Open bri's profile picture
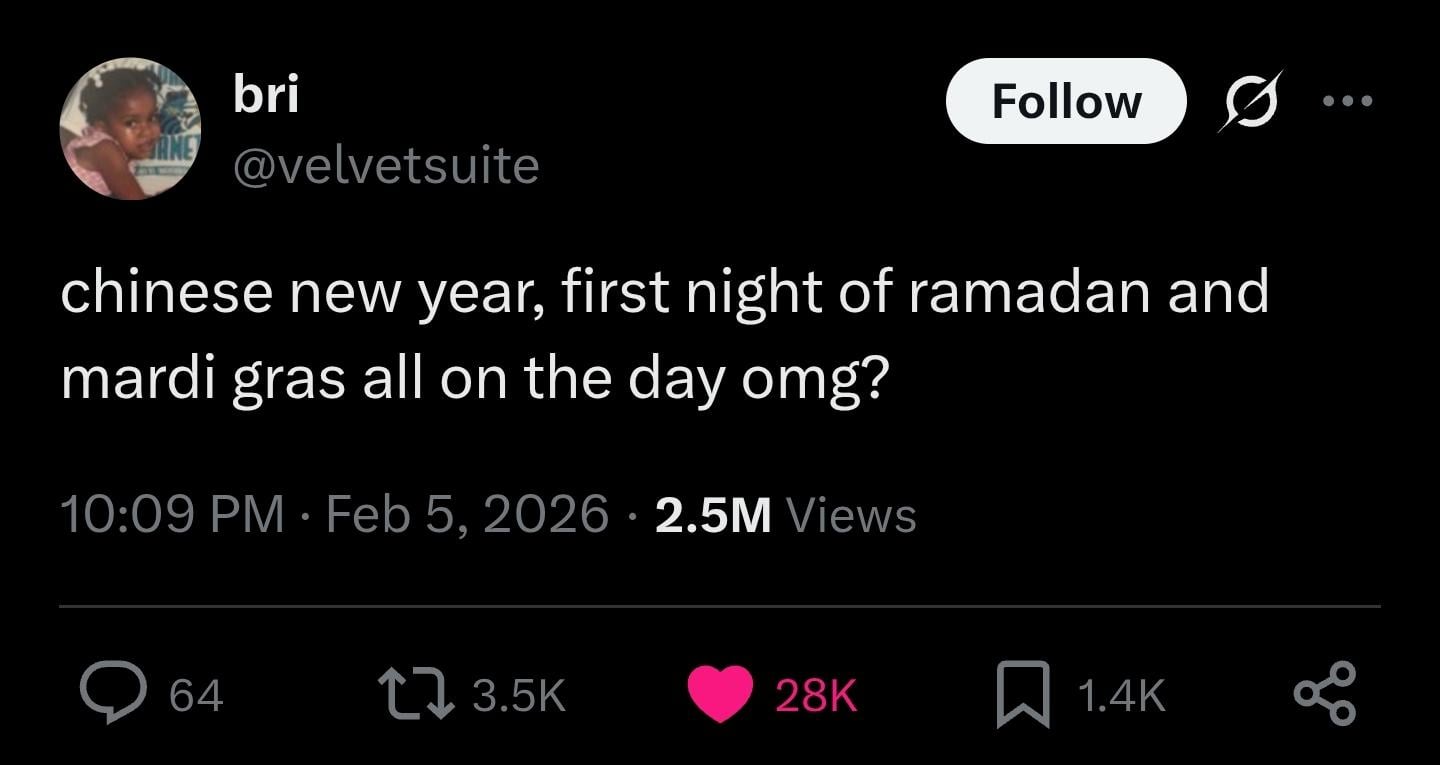Viewport: 1440px width, 765px height. tap(130, 129)
